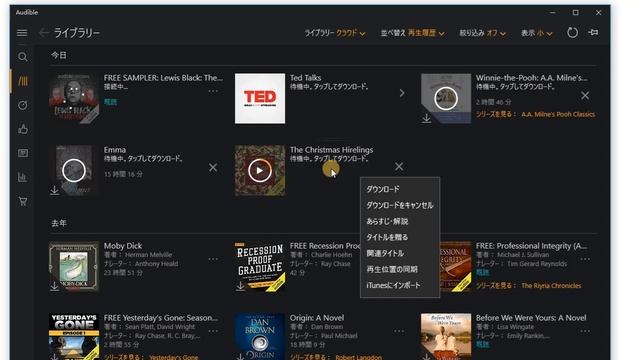The width and height of the screenshot is (640, 360).
Task: Open the shopping cart store icon
Action: 23,201
